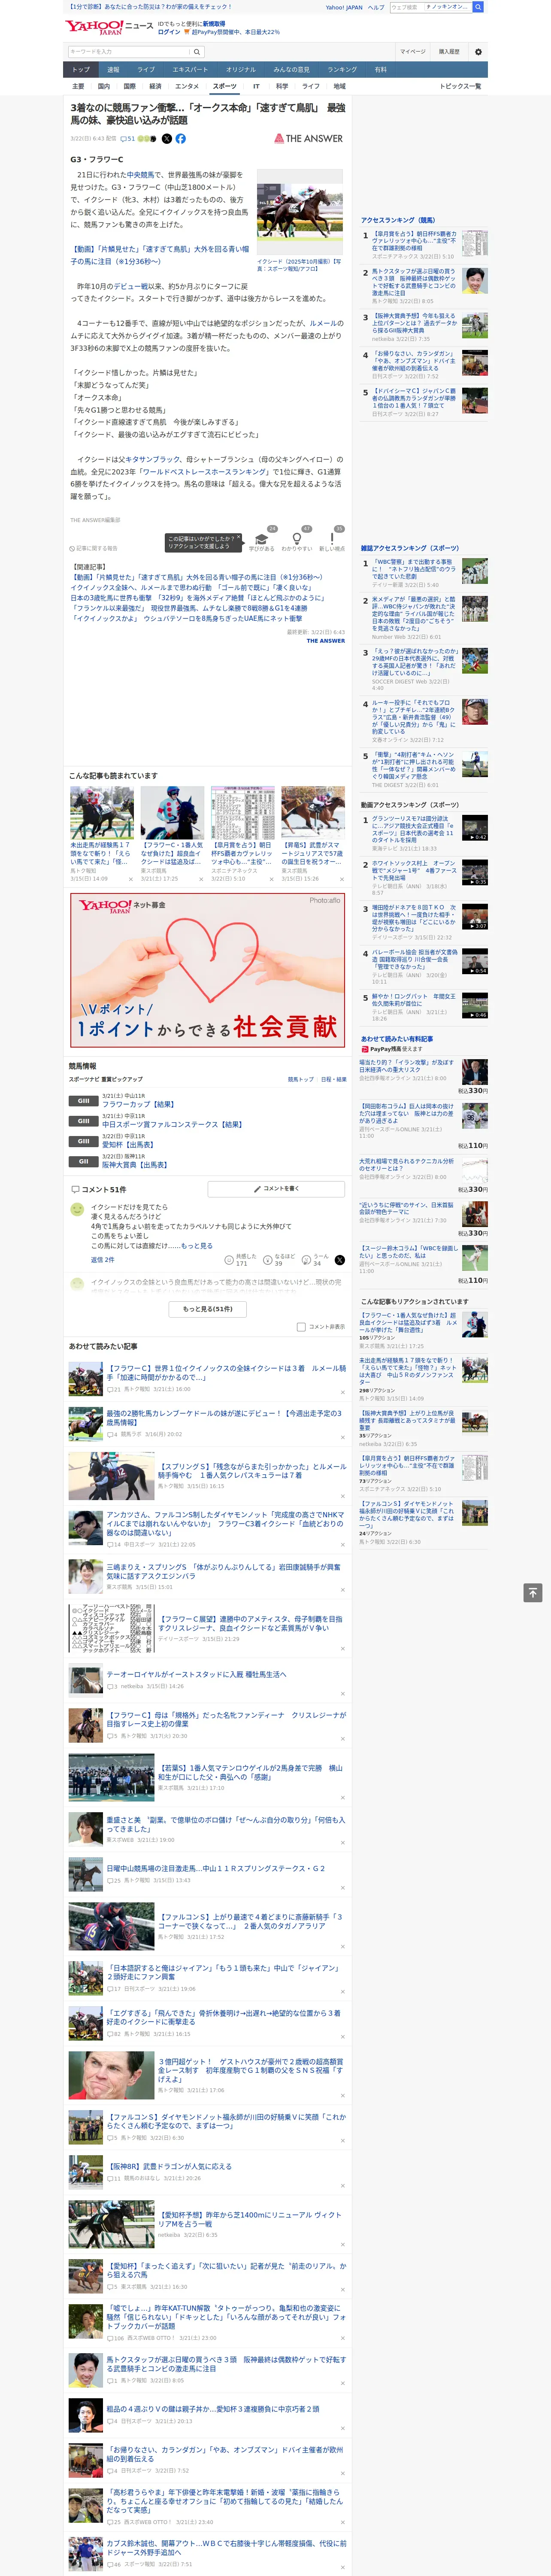Click the scroll-to-top arrow button

[533, 1593]
